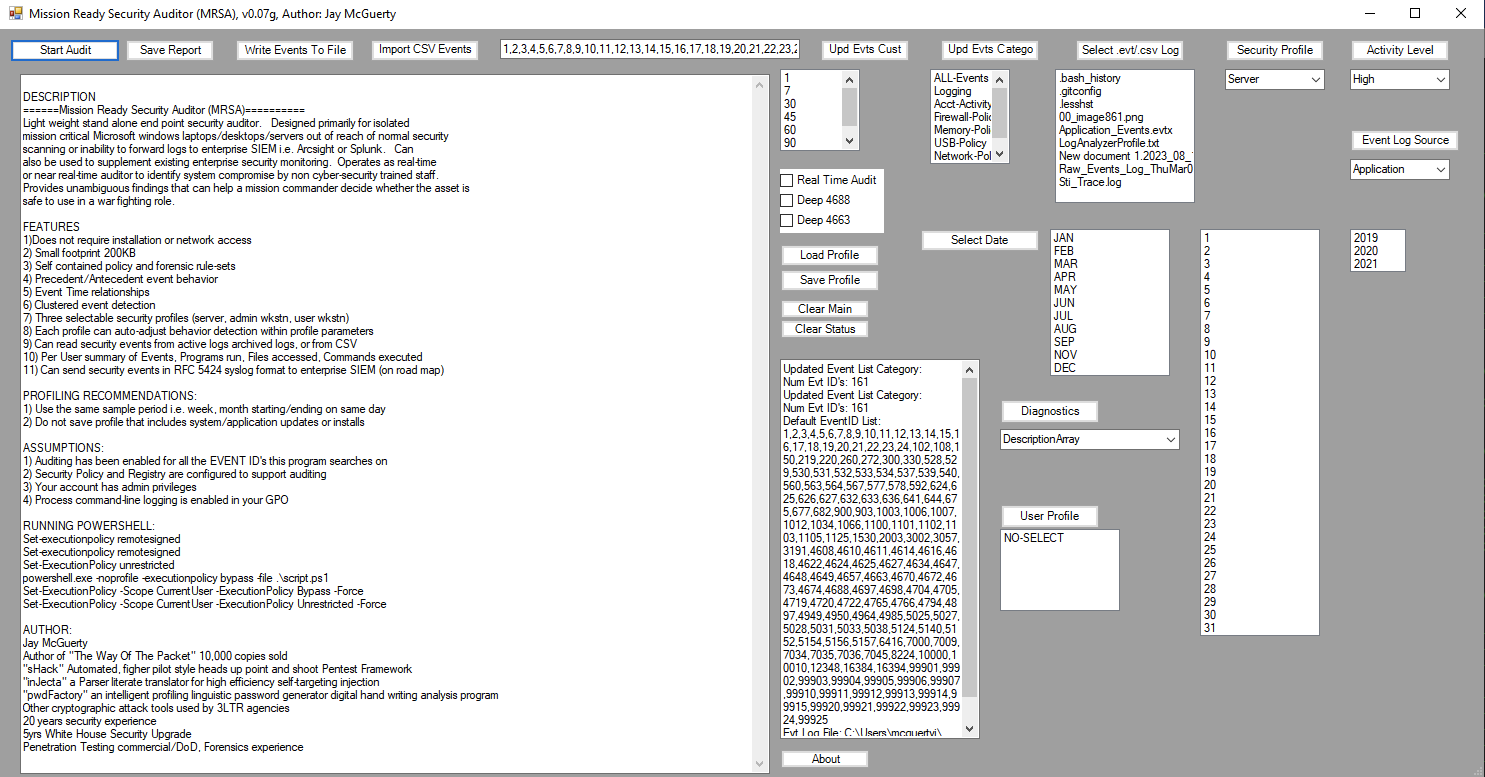Enable the Real Time Audit checkbox
The height and width of the screenshot is (777, 1485).
tap(787, 180)
